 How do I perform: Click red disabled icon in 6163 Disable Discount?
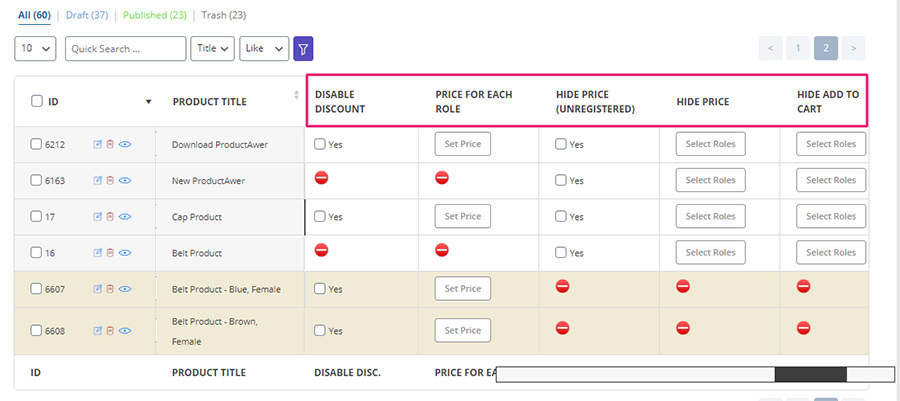click(x=321, y=178)
